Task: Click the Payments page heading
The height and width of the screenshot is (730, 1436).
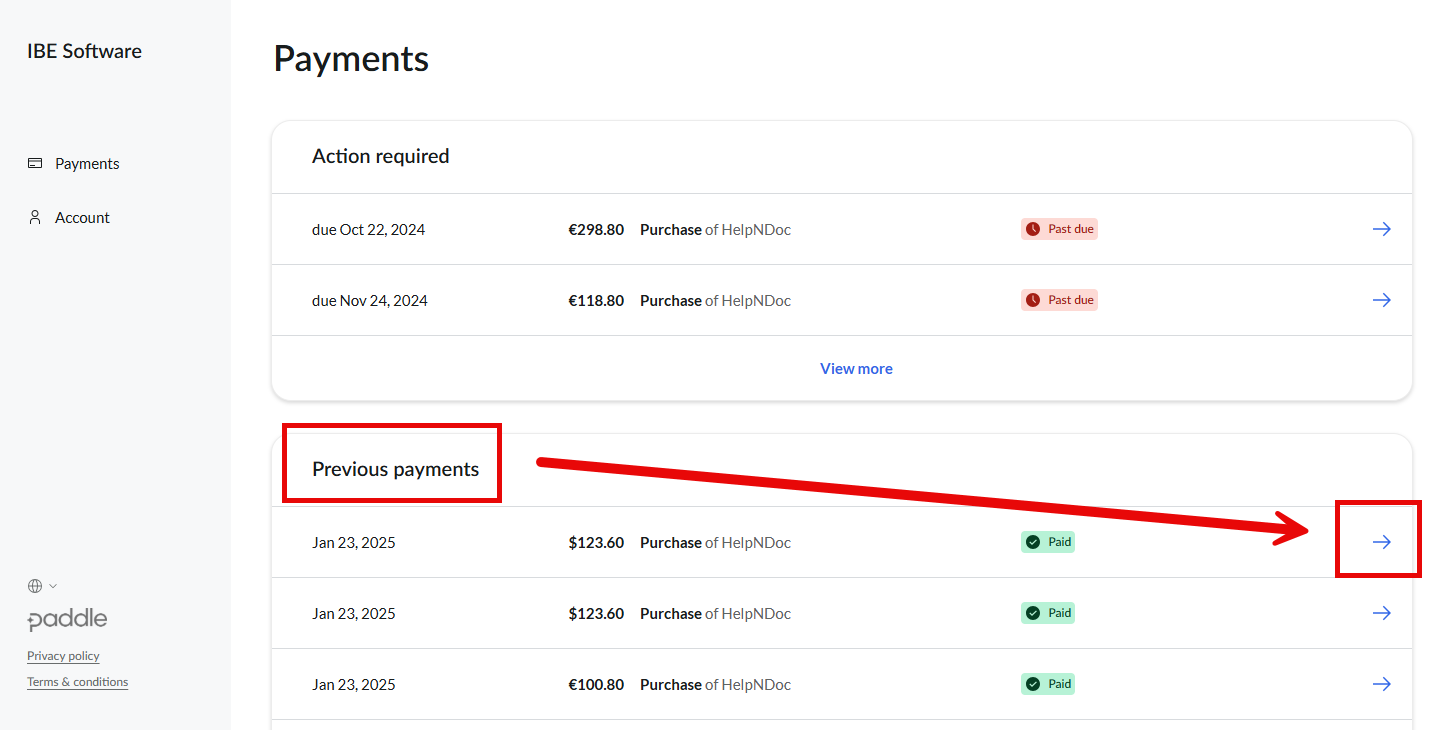Action: click(x=351, y=59)
